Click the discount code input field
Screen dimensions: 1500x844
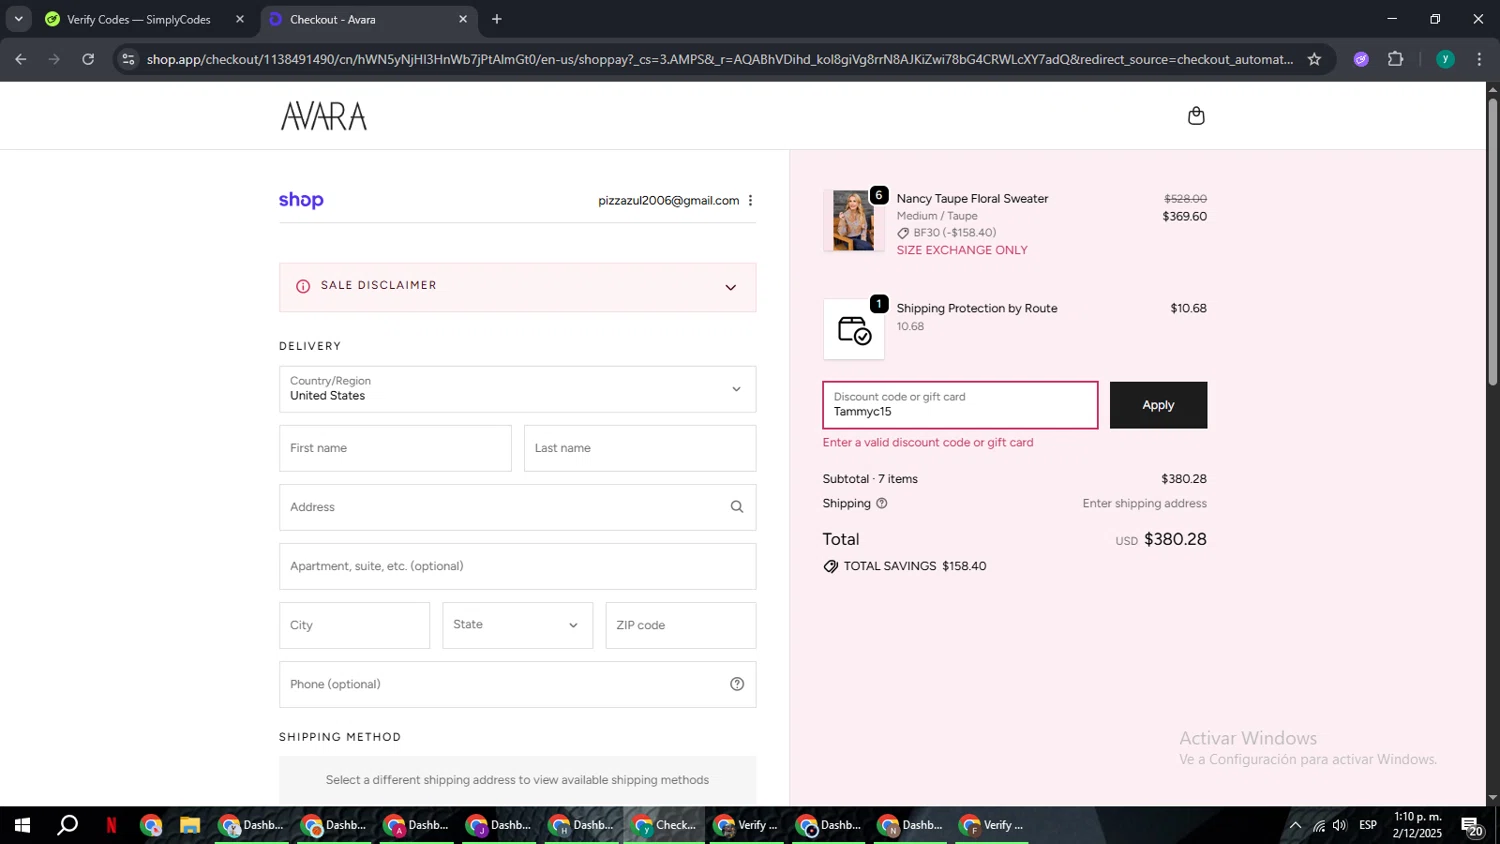click(x=960, y=405)
